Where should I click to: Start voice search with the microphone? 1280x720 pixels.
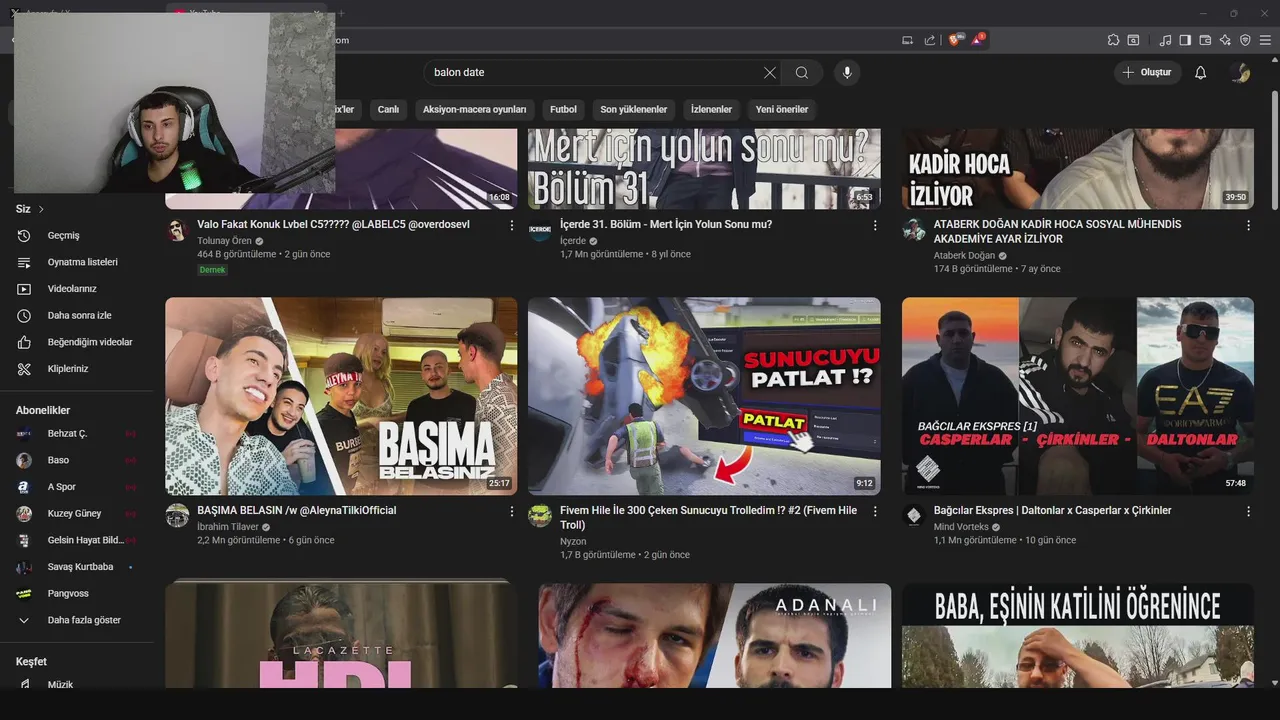point(847,73)
